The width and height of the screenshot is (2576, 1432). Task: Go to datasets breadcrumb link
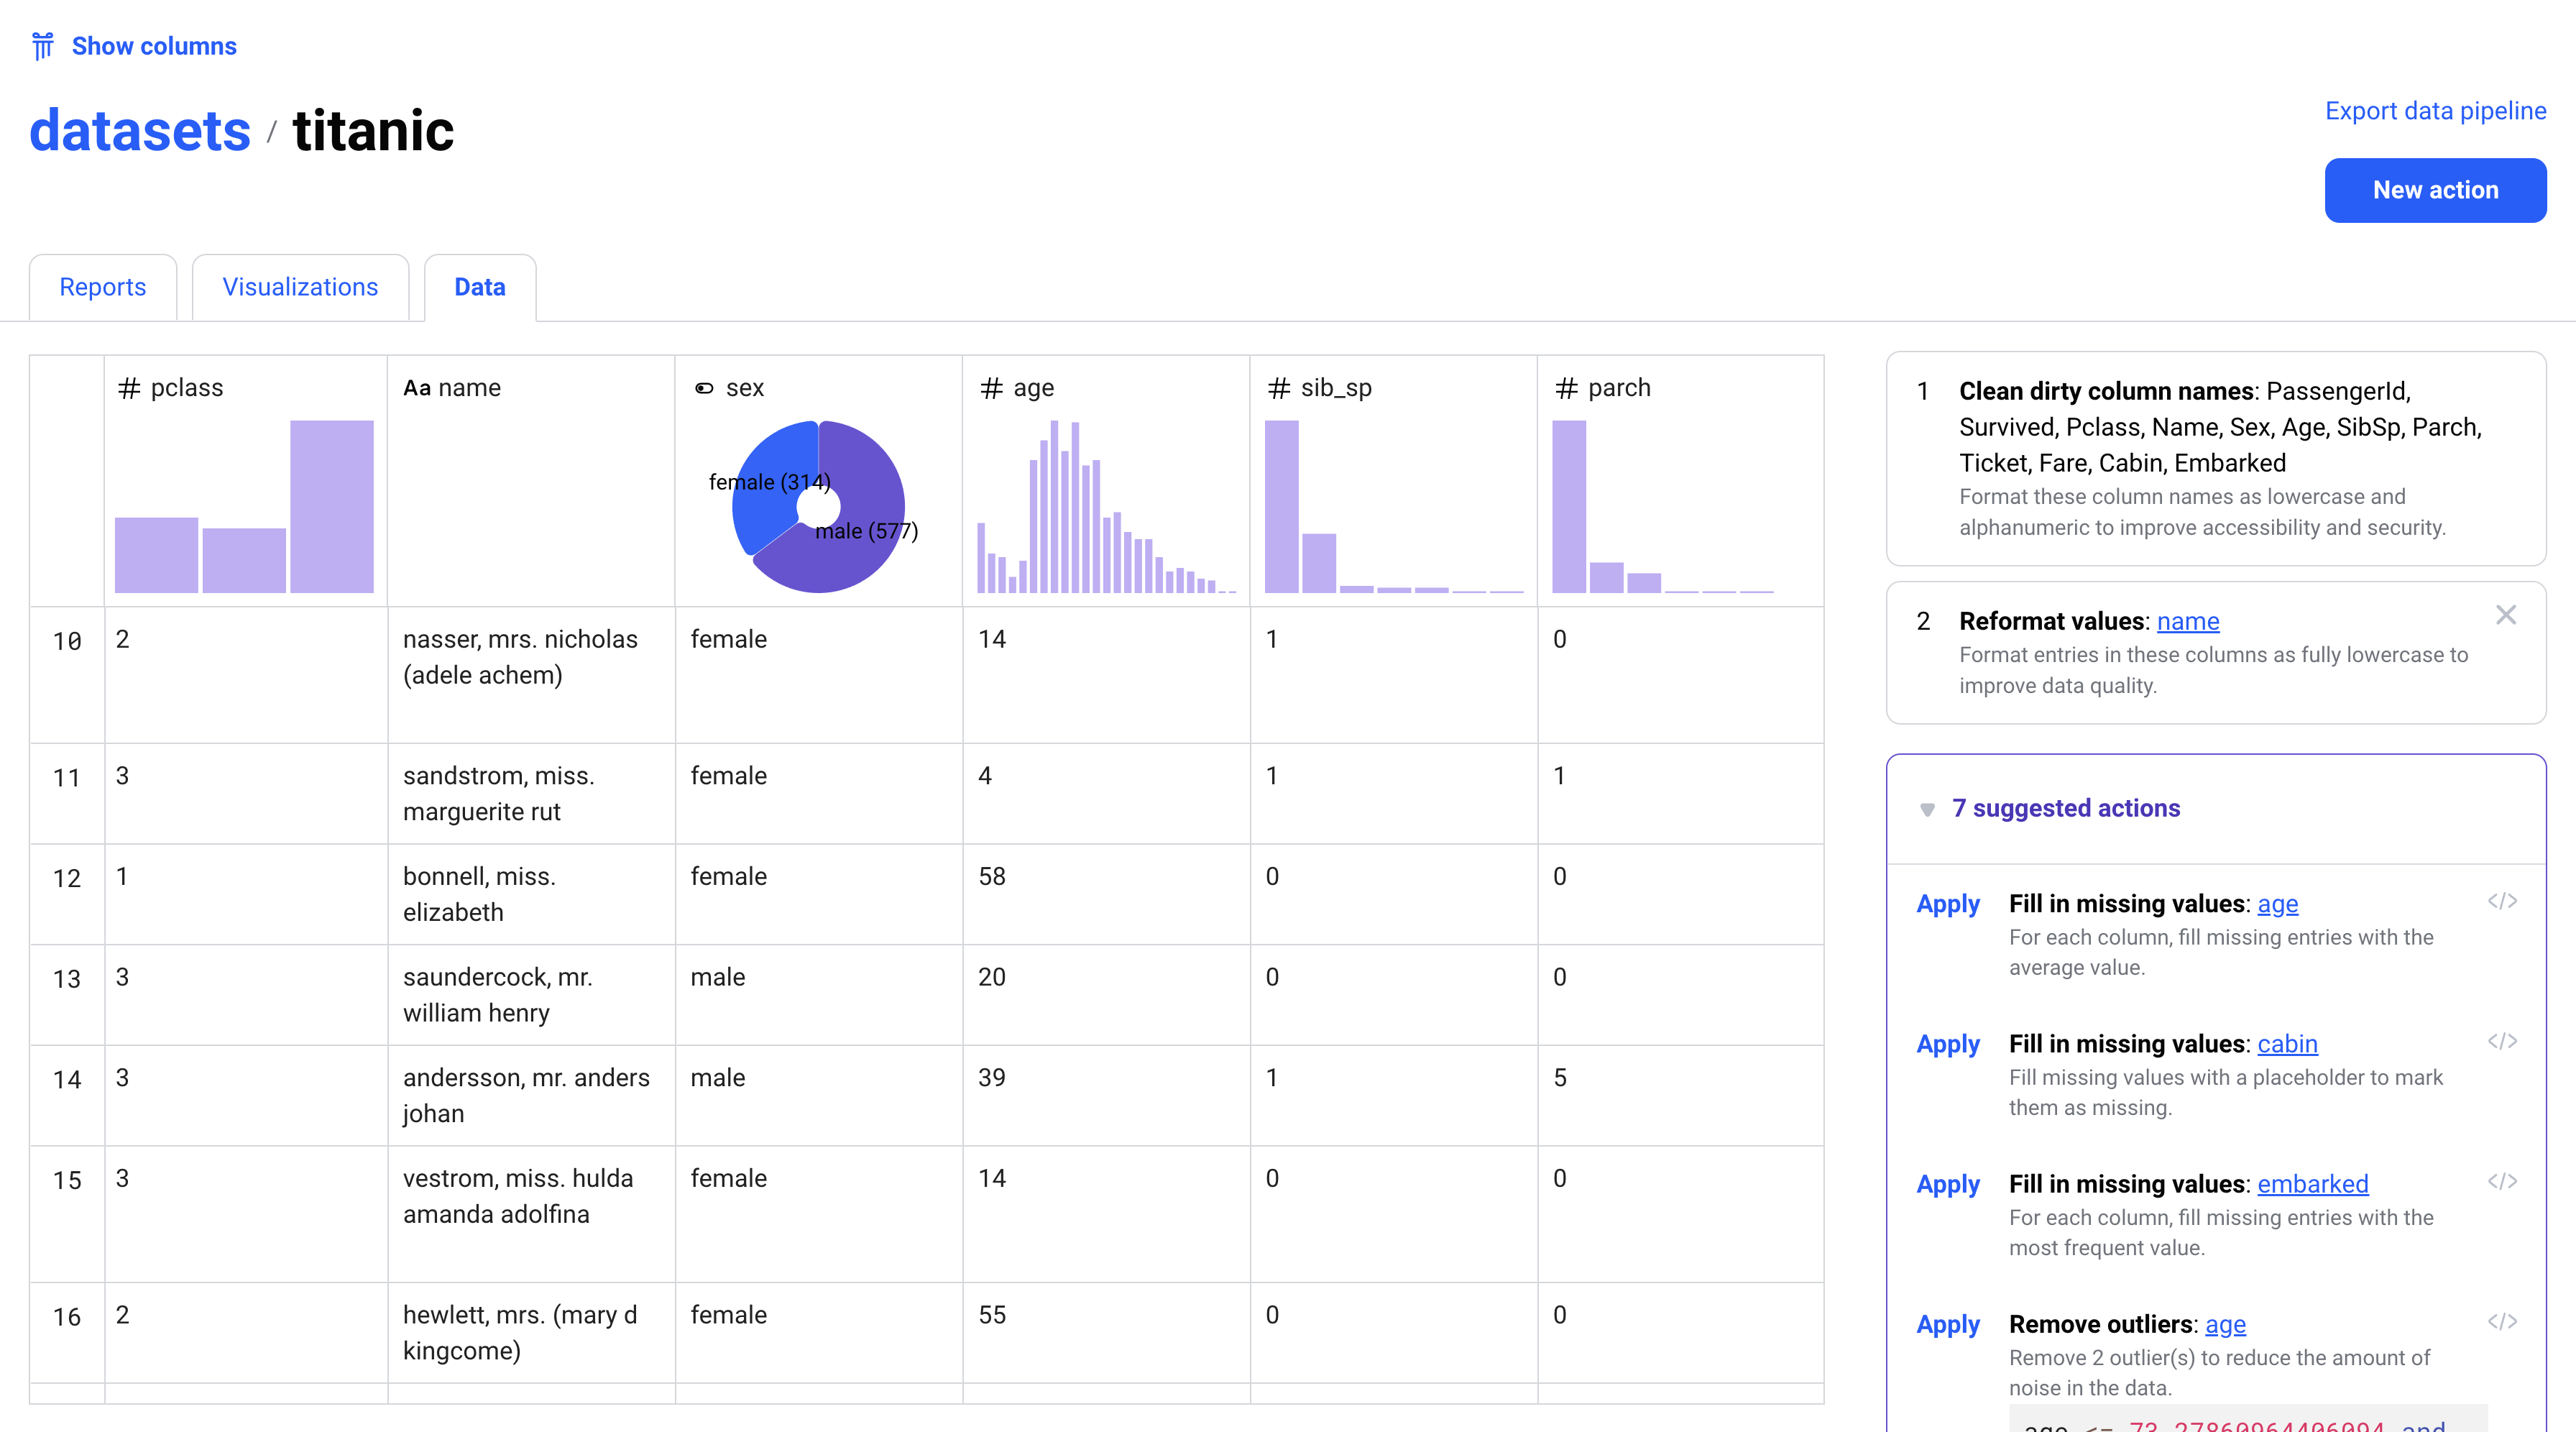point(140,131)
